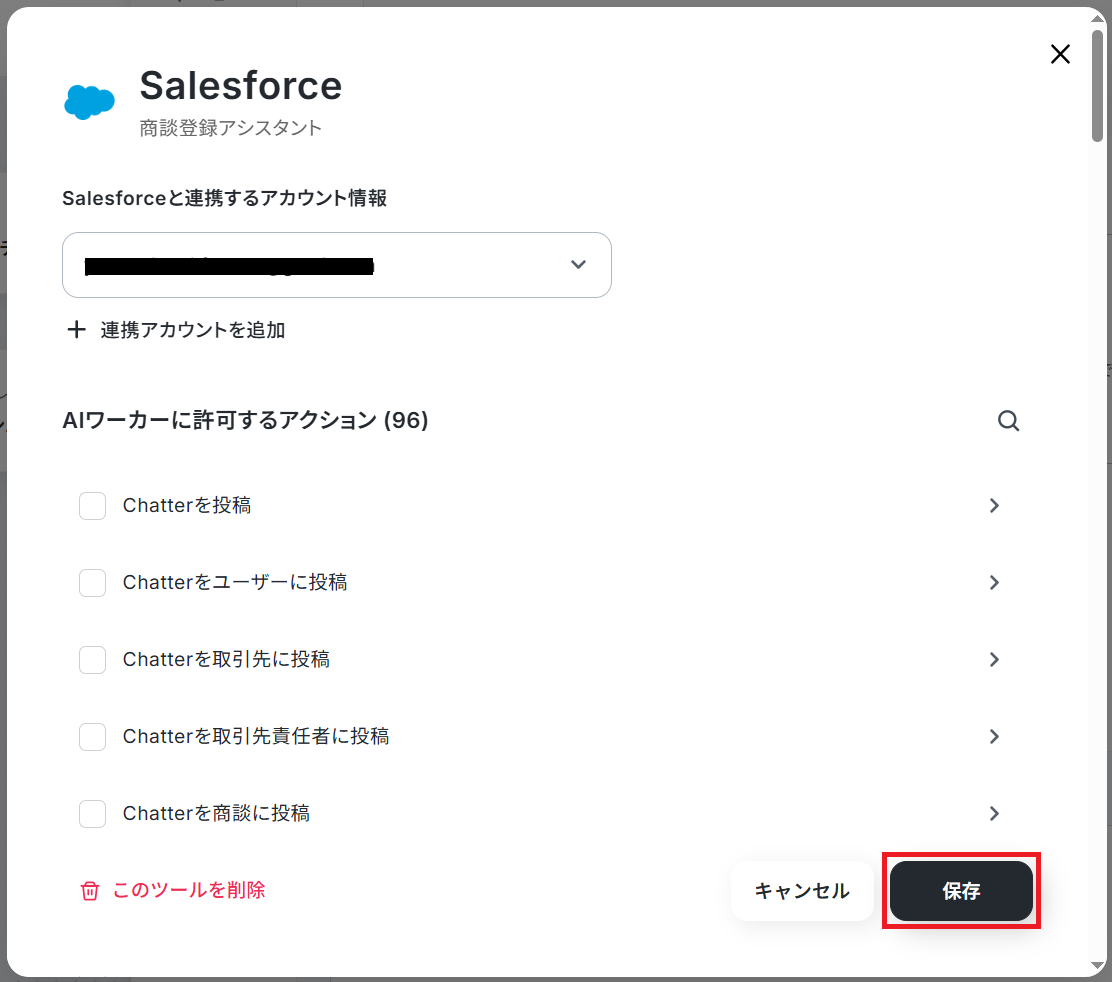Open the linked account dropdown

pyautogui.click(x=337, y=265)
